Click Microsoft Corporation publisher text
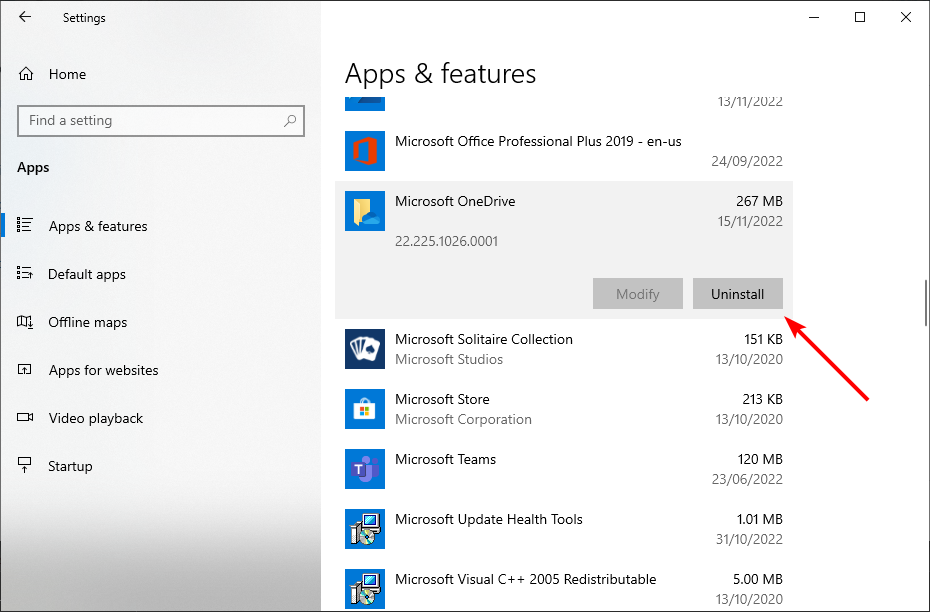 463,419
